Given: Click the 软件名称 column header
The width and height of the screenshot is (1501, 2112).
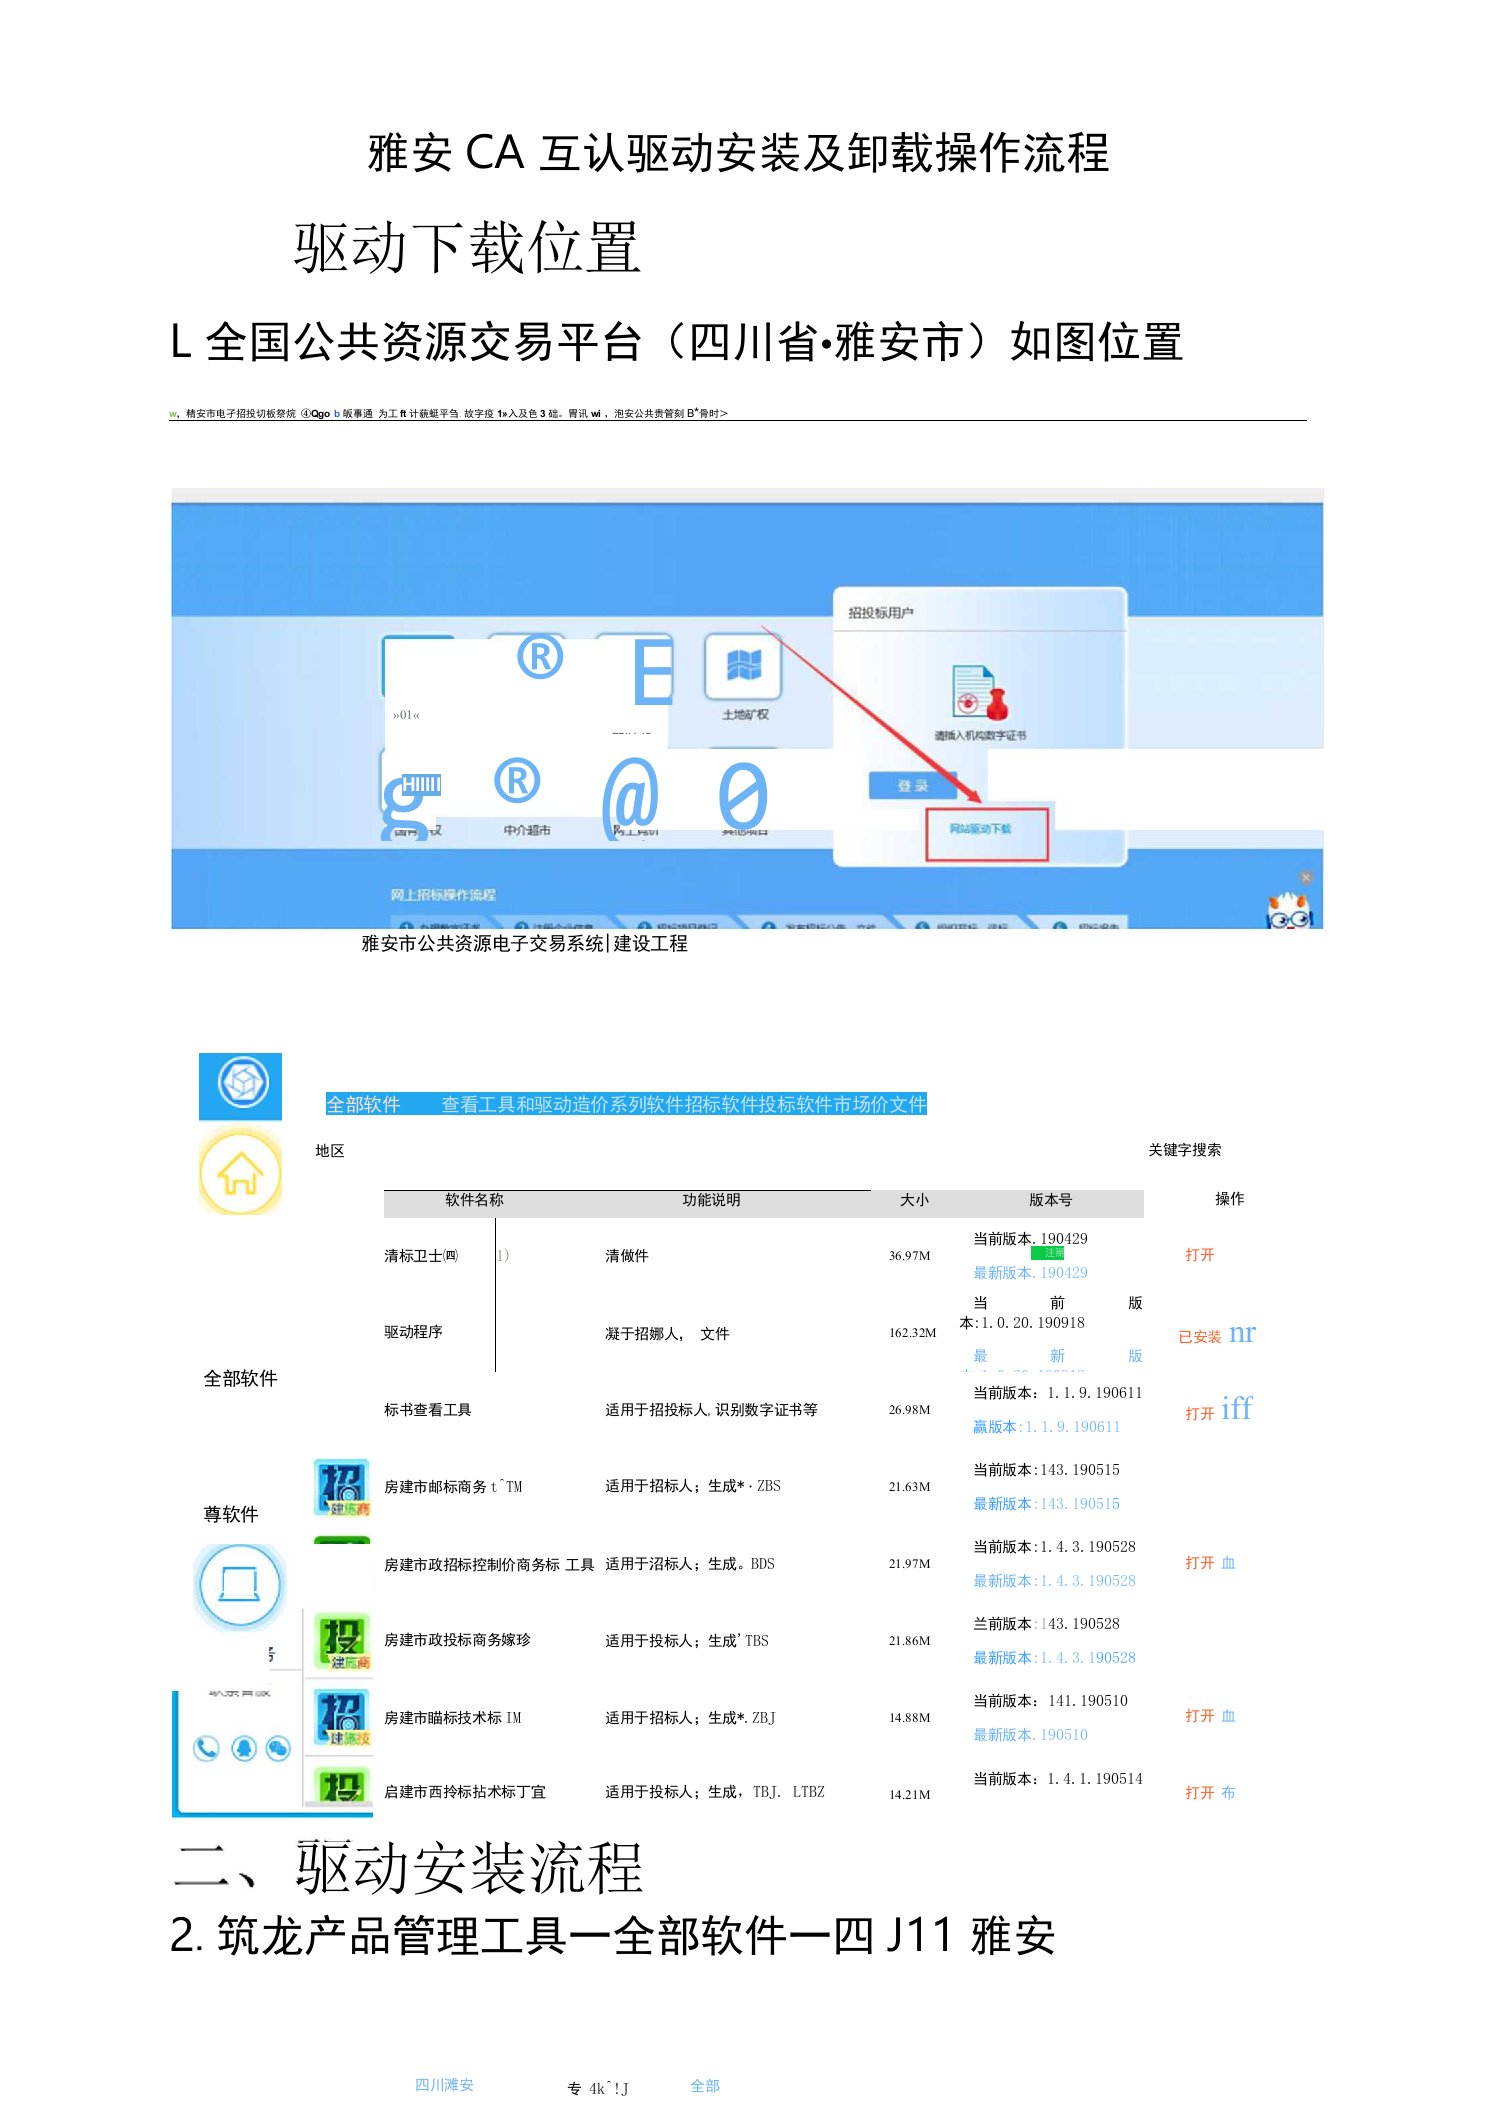Looking at the screenshot, I should (474, 1200).
